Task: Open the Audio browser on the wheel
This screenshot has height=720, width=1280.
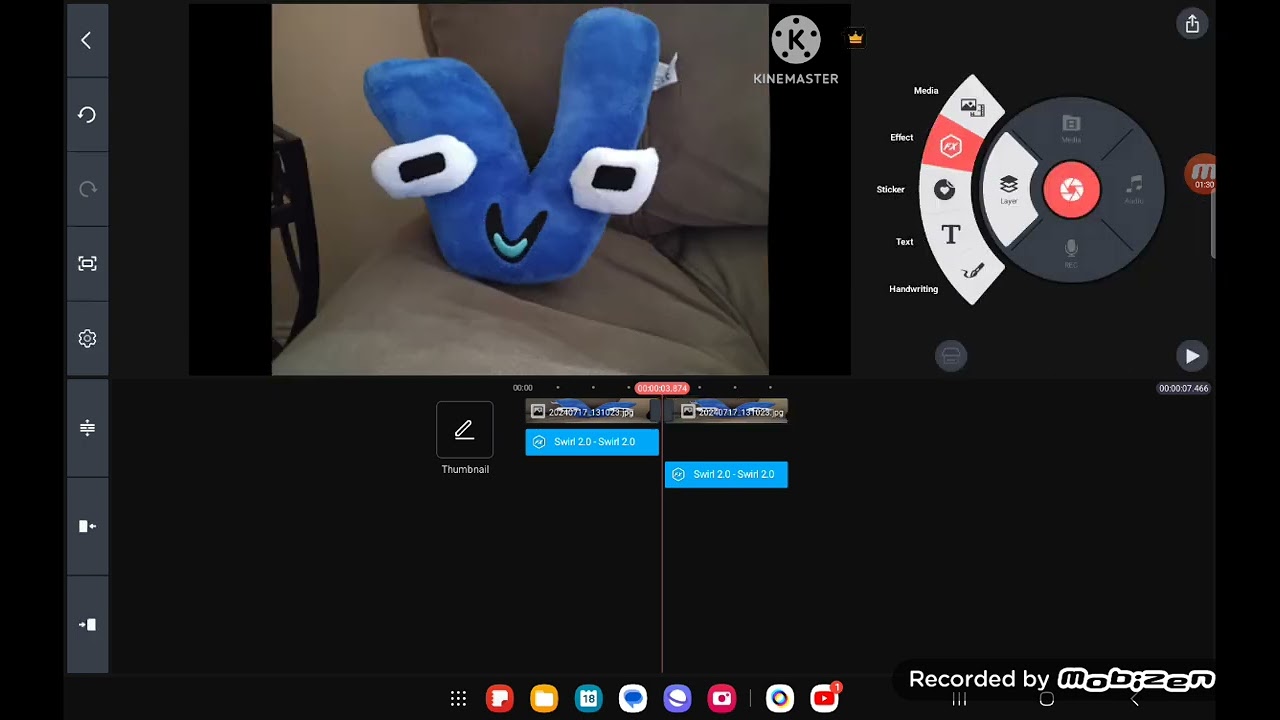Action: 1134,189
